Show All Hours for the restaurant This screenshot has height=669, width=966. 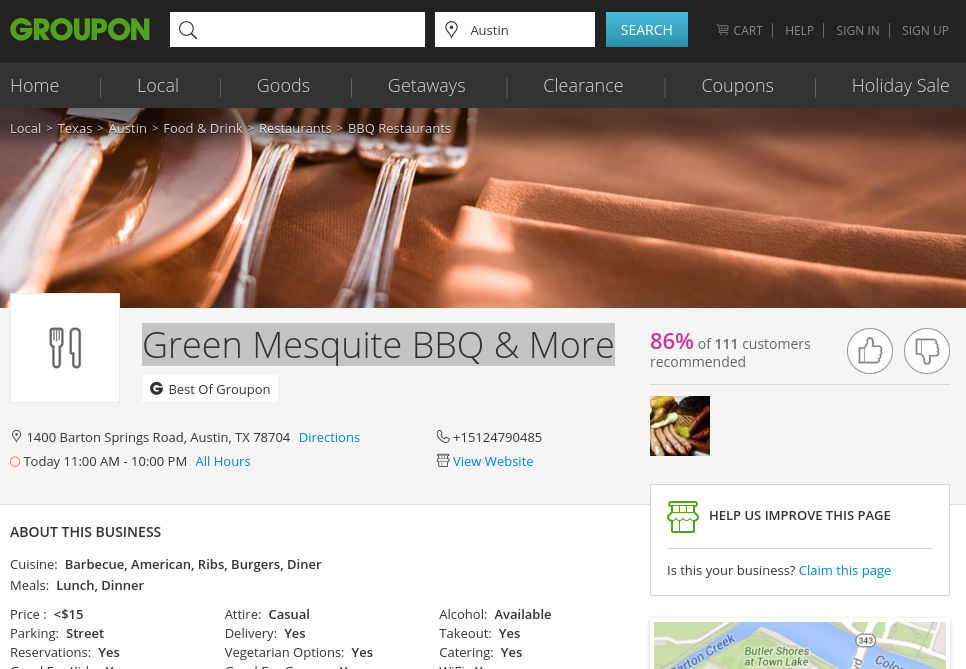223,461
